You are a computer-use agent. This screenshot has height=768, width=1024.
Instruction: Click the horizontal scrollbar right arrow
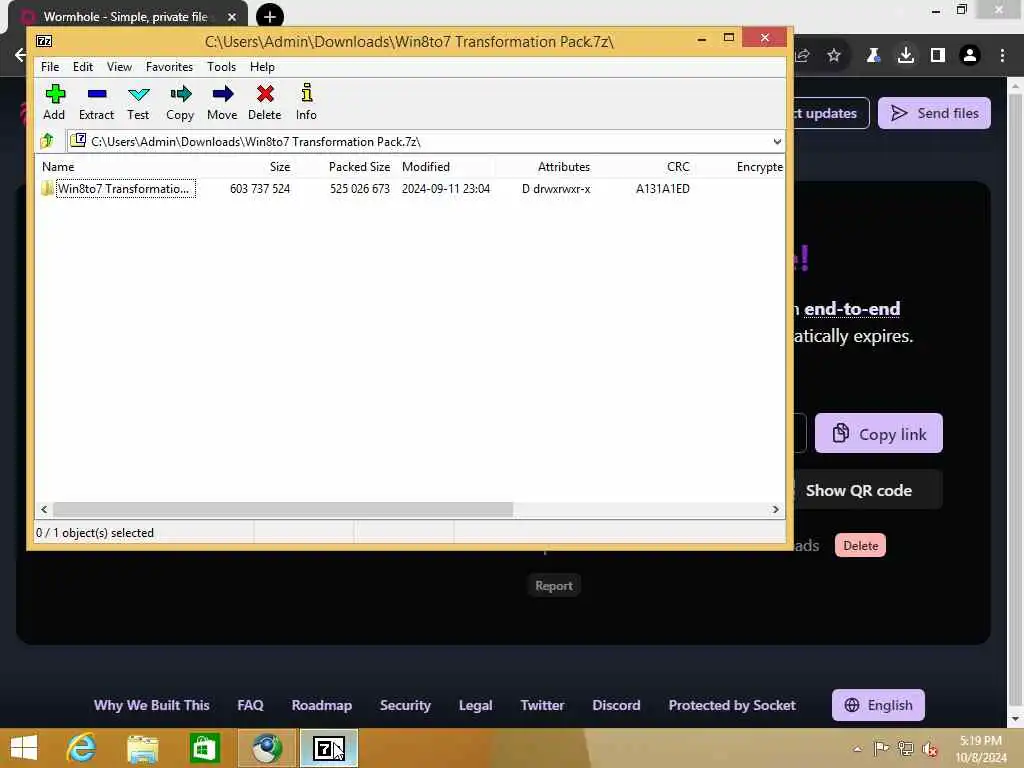(x=776, y=509)
